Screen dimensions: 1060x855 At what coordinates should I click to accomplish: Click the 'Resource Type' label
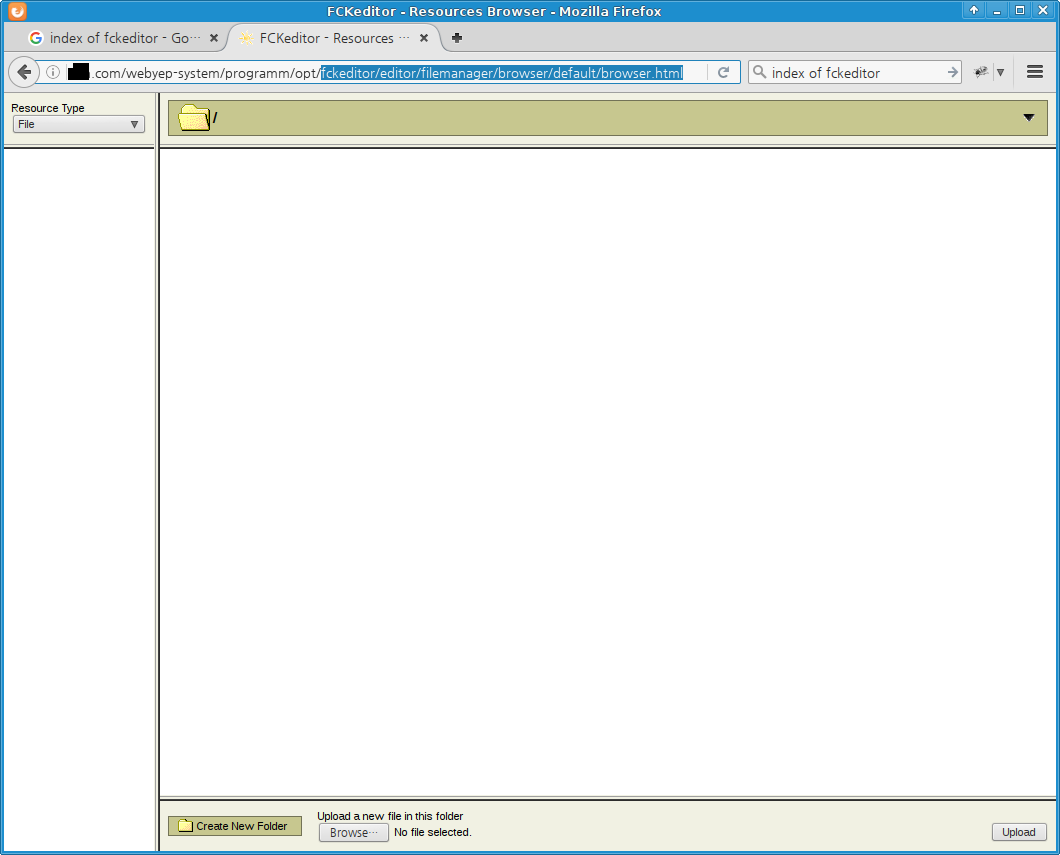point(48,108)
